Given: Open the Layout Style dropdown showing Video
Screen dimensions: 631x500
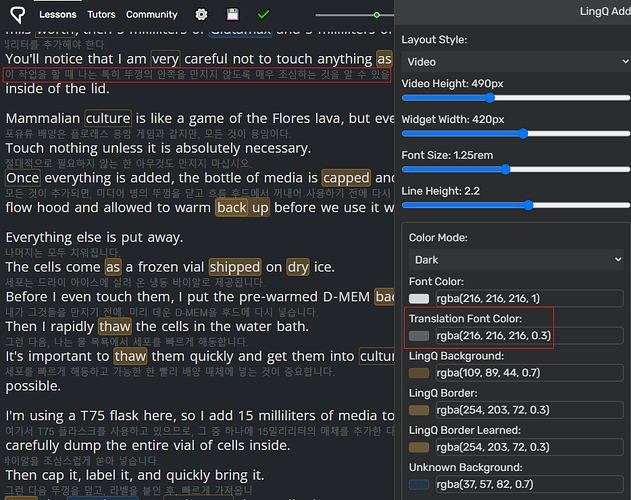Looking at the screenshot, I should point(516,62).
